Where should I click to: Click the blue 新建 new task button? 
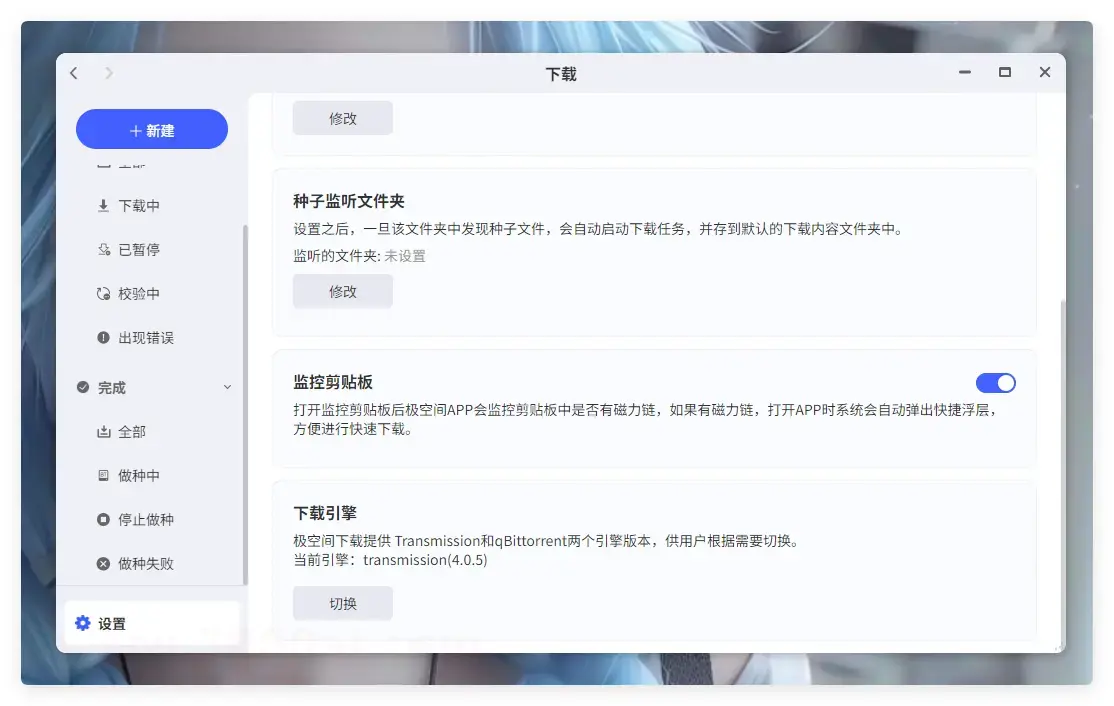(x=151, y=129)
